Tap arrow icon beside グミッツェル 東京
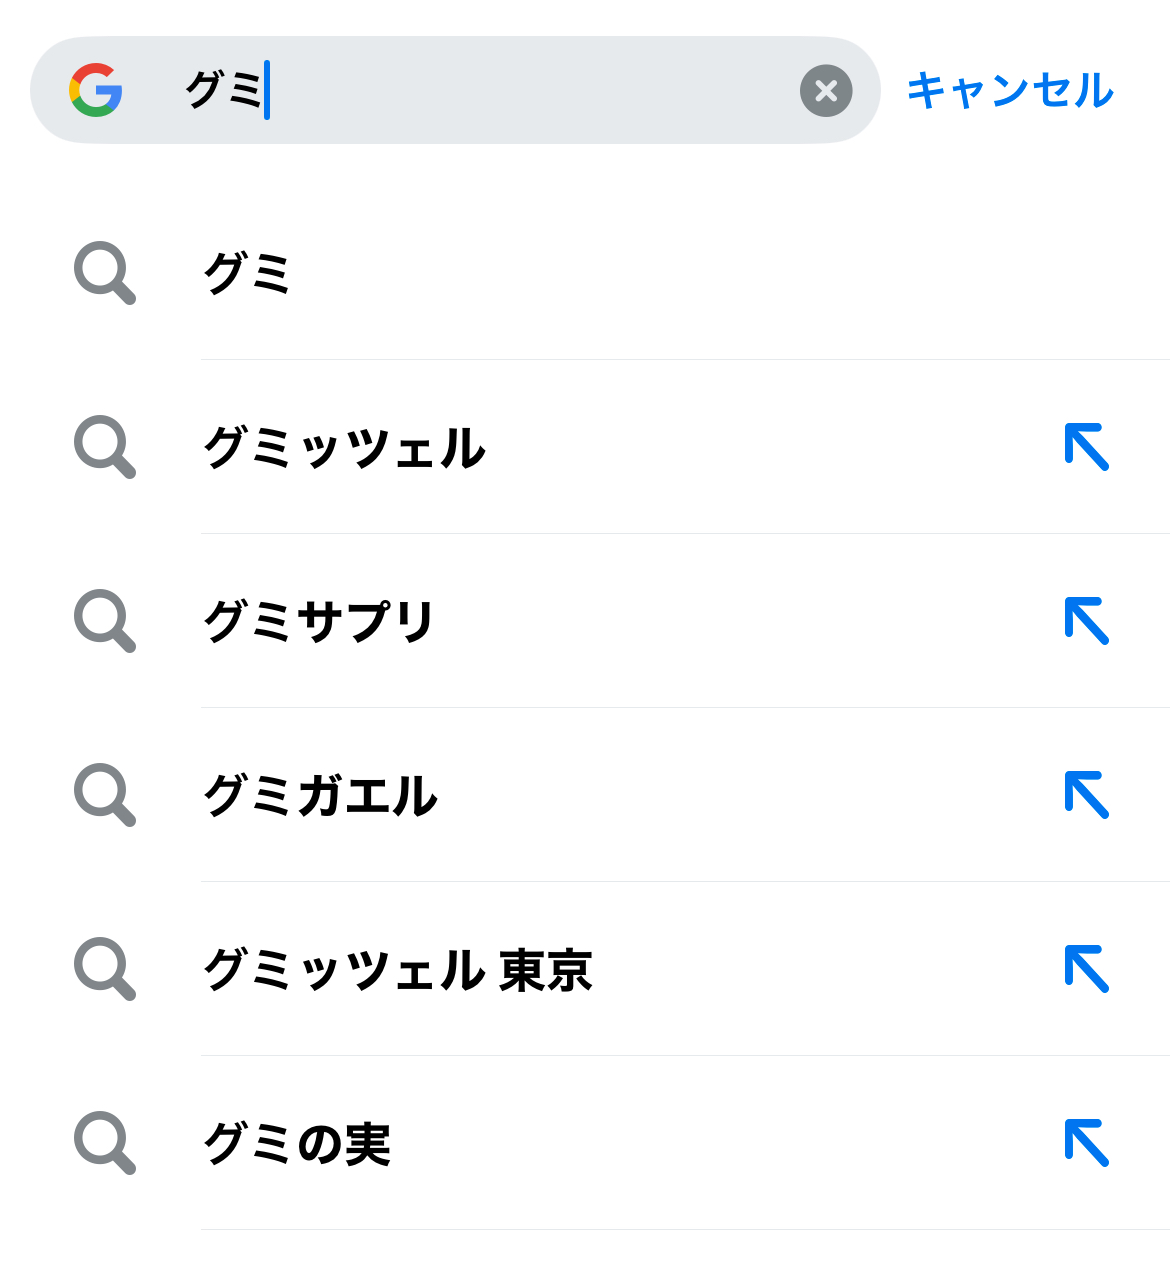The height and width of the screenshot is (1275, 1170). [1087, 969]
